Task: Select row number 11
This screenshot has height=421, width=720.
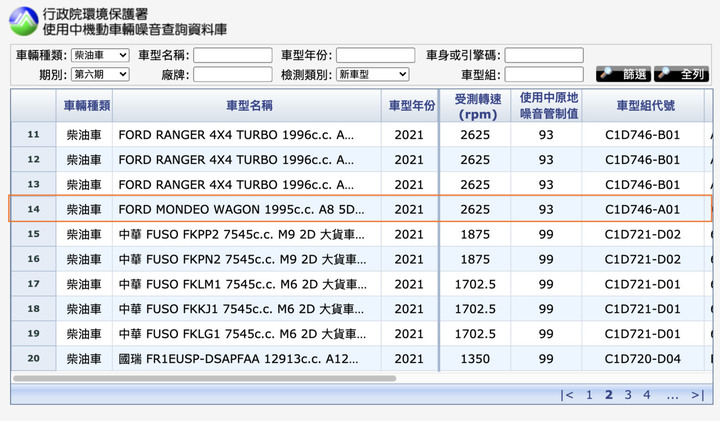Action: click(34, 135)
